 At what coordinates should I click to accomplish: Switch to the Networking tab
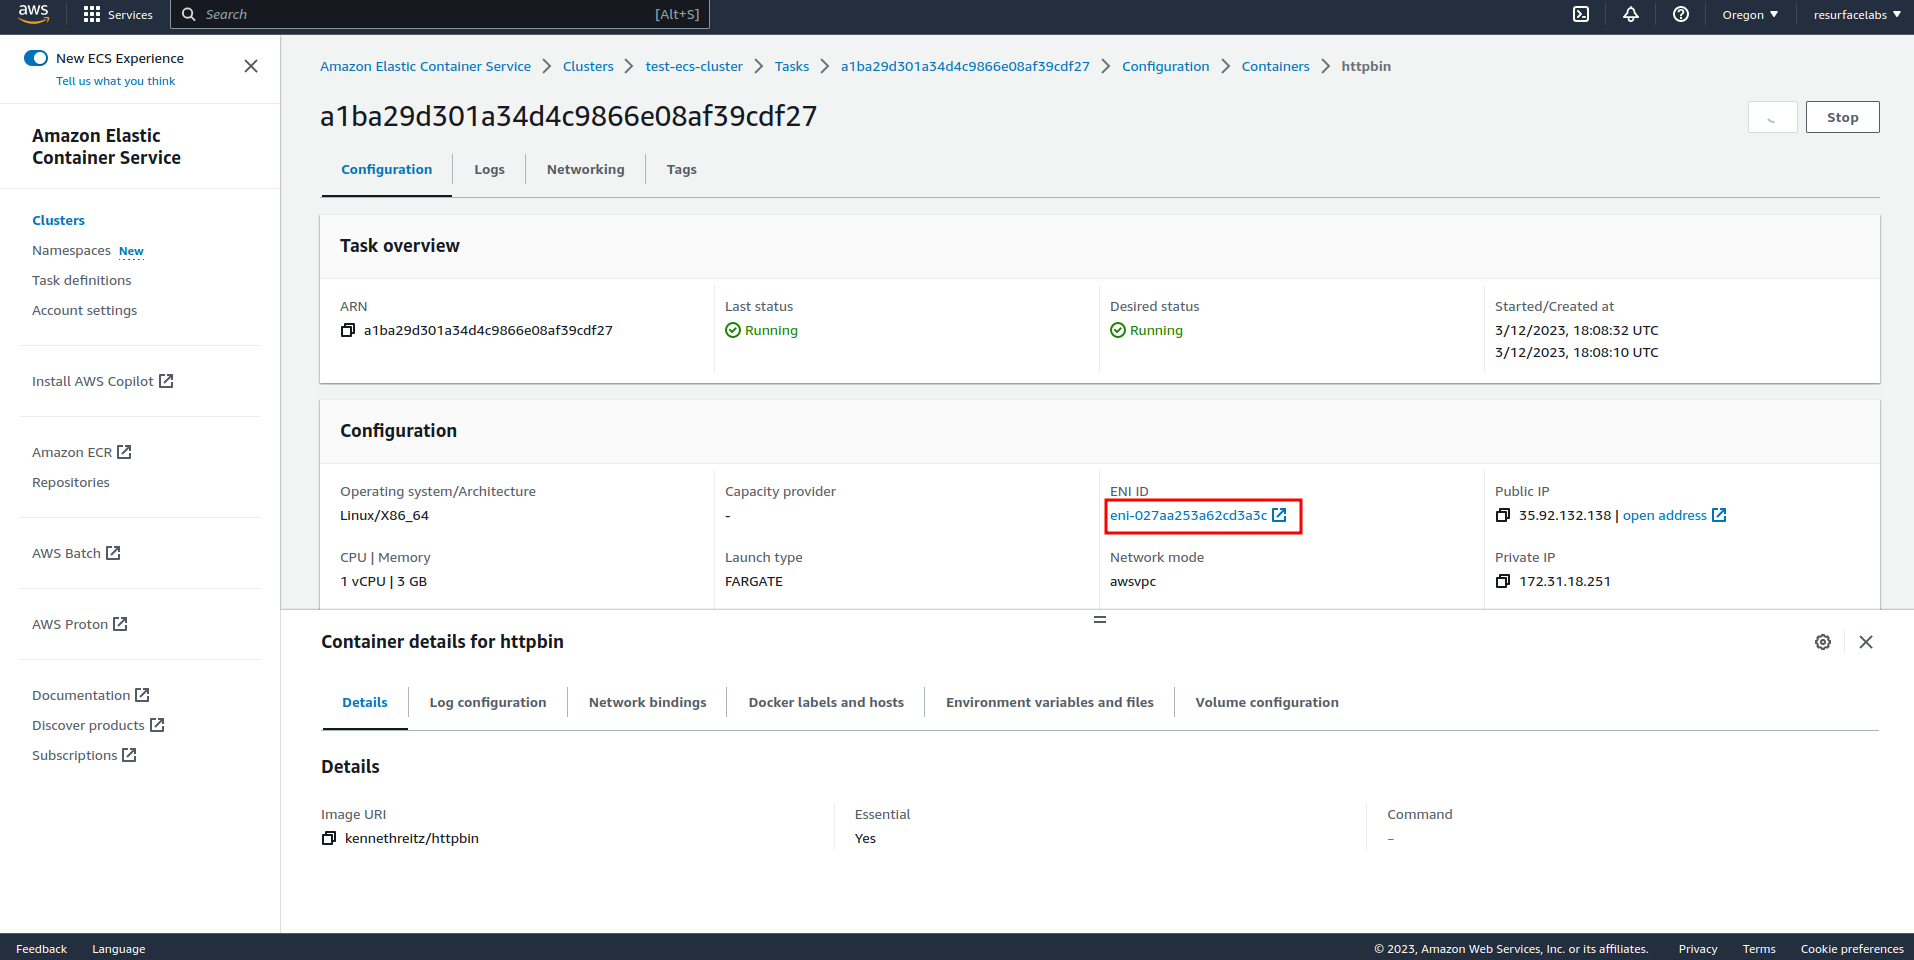586,170
